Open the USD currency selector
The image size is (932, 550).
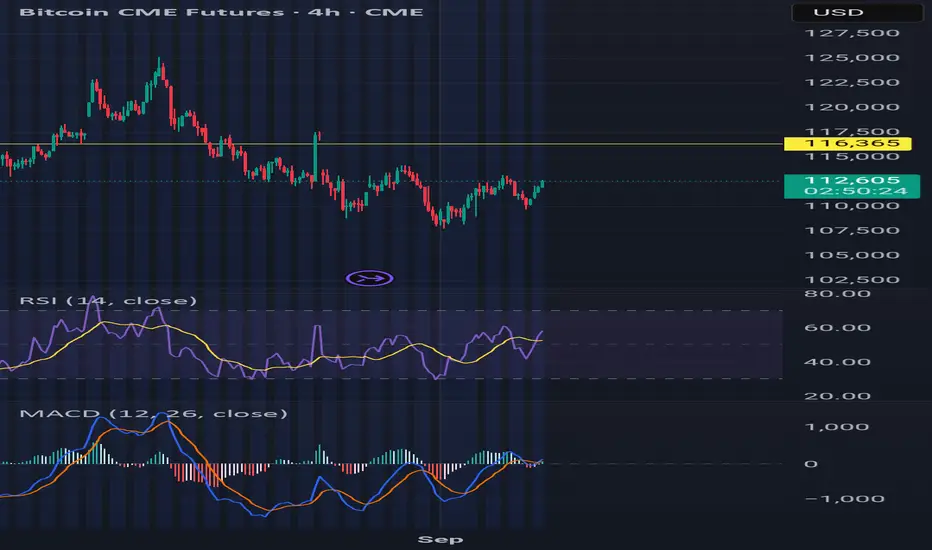pos(857,12)
